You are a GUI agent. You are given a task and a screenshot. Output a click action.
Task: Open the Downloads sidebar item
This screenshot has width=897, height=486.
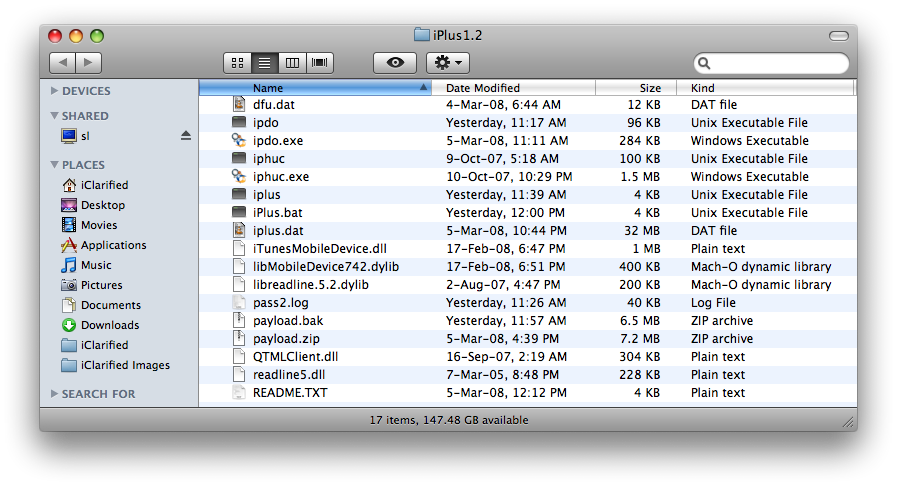pyautogui.click(x=109, y=325)
